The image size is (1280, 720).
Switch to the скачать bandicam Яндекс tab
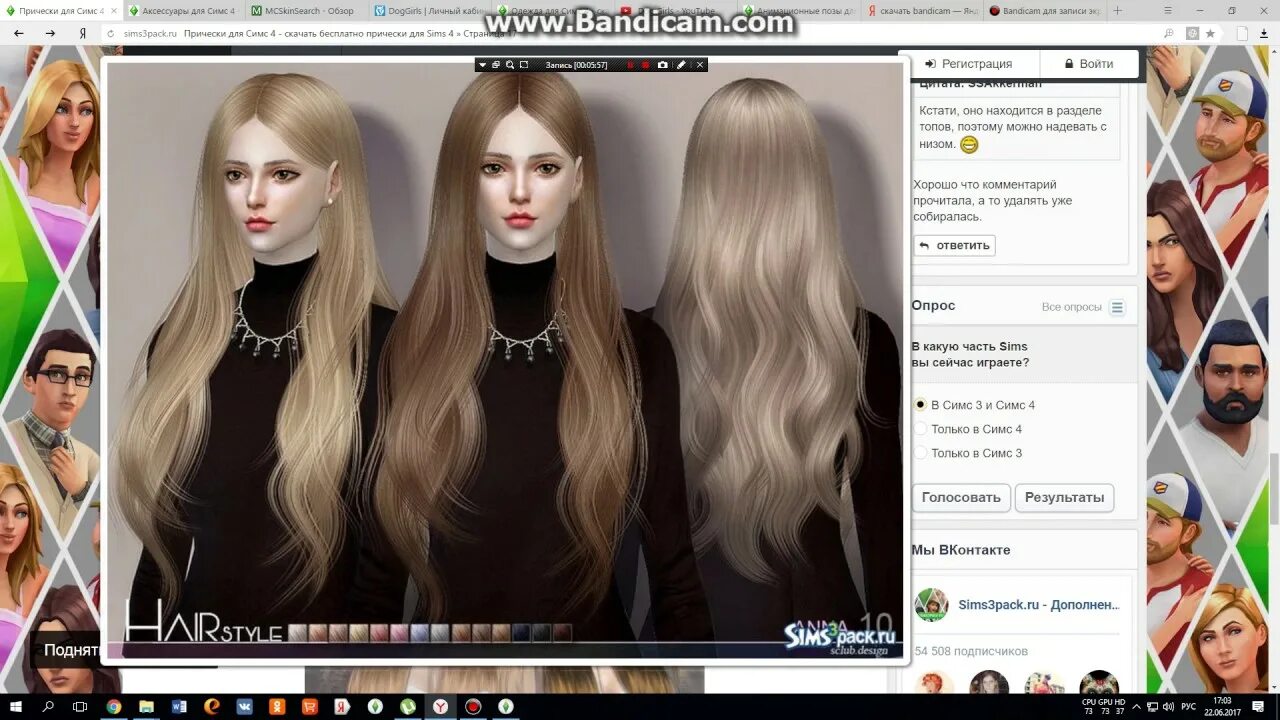921,11
